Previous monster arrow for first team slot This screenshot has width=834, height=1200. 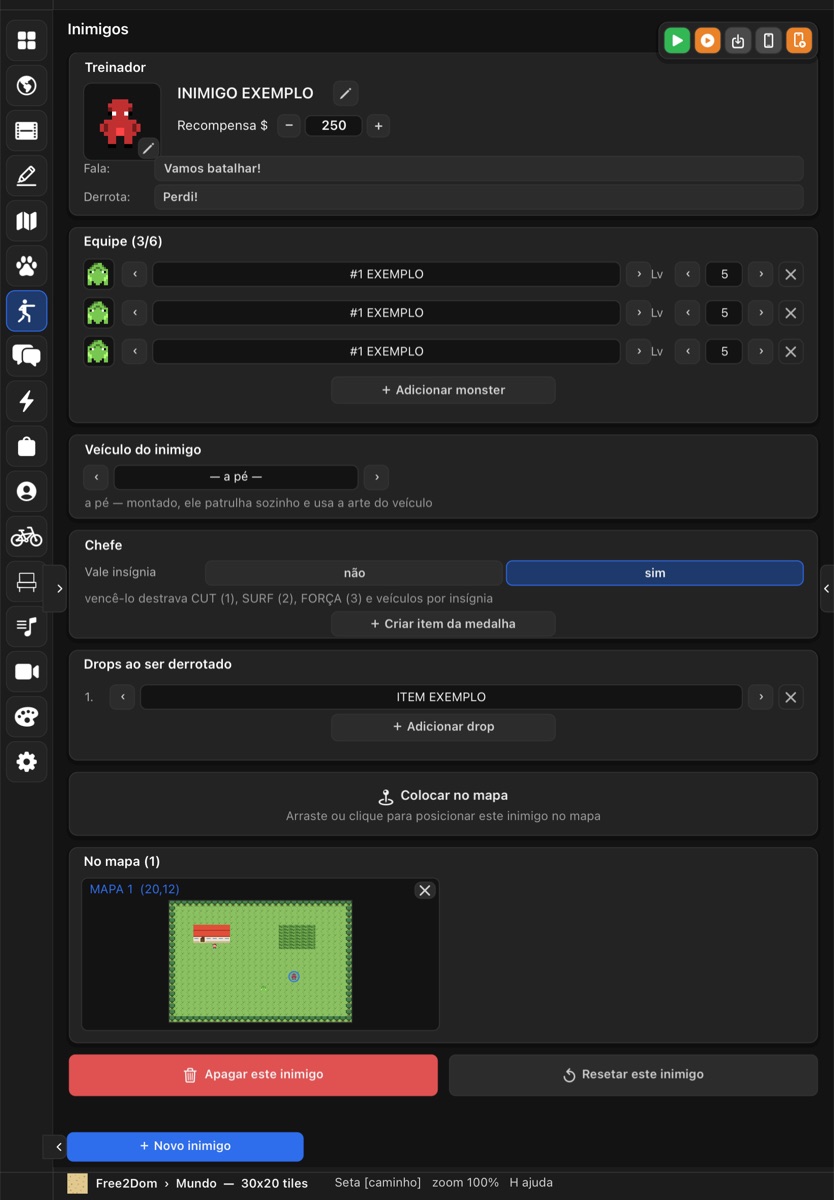coord(135,274)
